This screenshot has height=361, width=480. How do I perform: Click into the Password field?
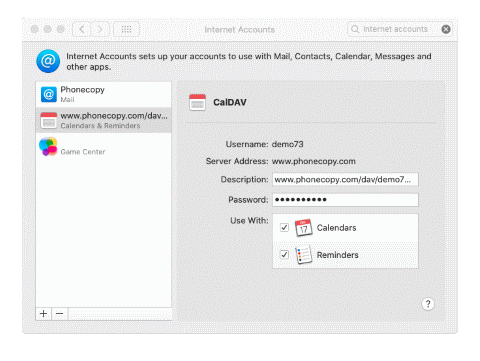coord(345,200)
